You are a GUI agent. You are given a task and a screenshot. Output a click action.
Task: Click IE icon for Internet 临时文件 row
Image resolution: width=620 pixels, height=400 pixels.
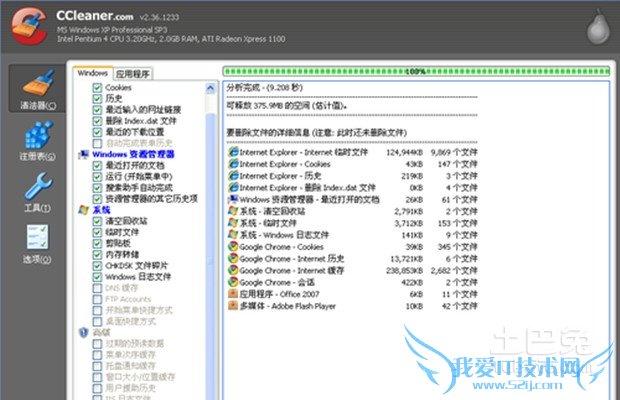233,152
